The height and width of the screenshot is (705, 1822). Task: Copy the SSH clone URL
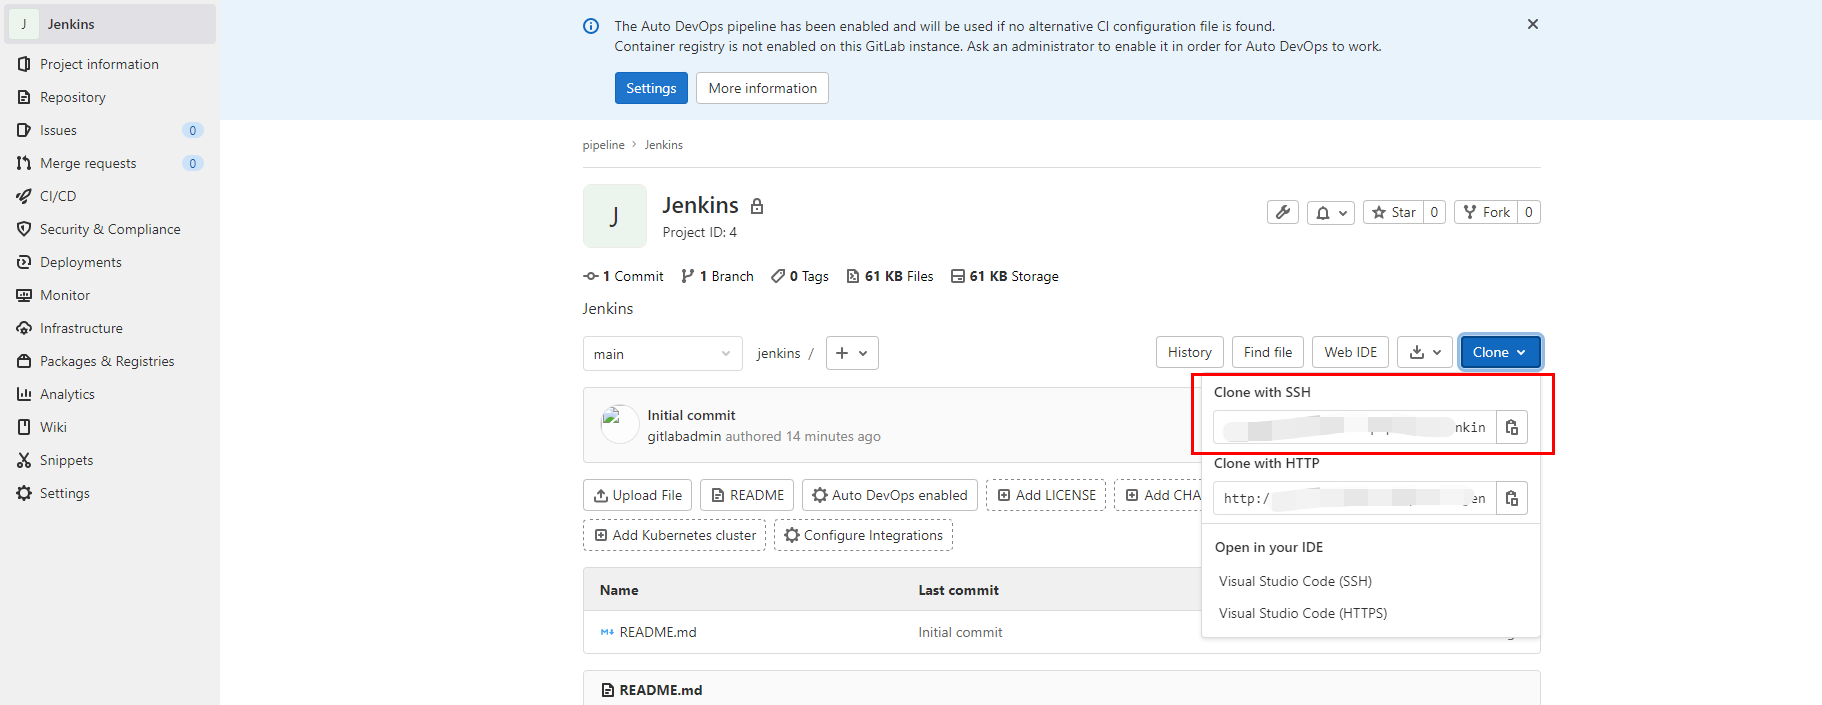tap(1512, 427)
